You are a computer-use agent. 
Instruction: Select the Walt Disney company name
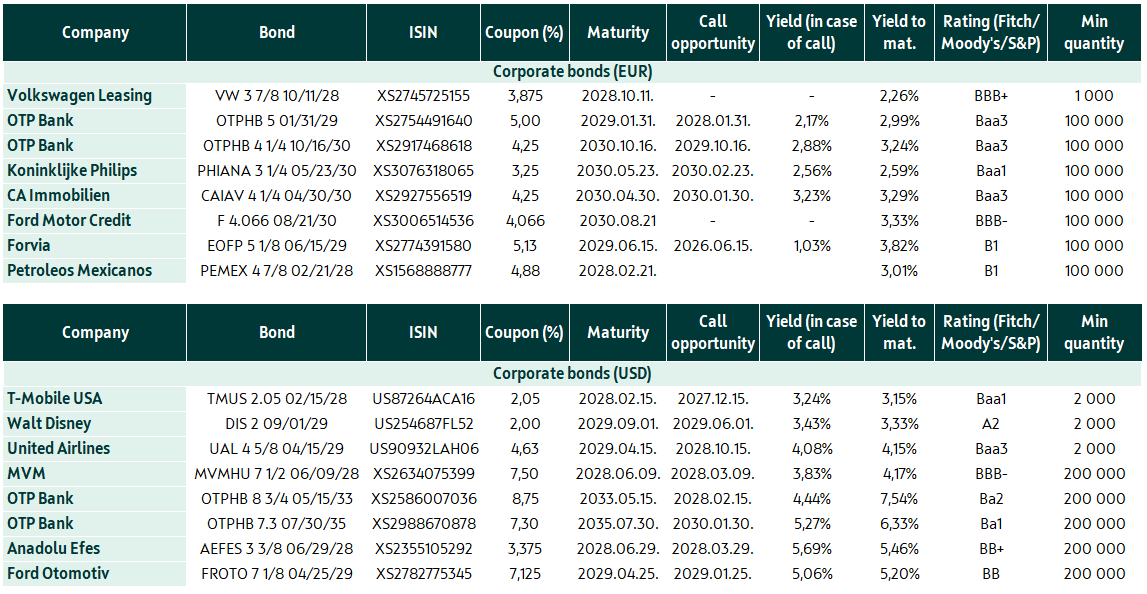[49, 424]
